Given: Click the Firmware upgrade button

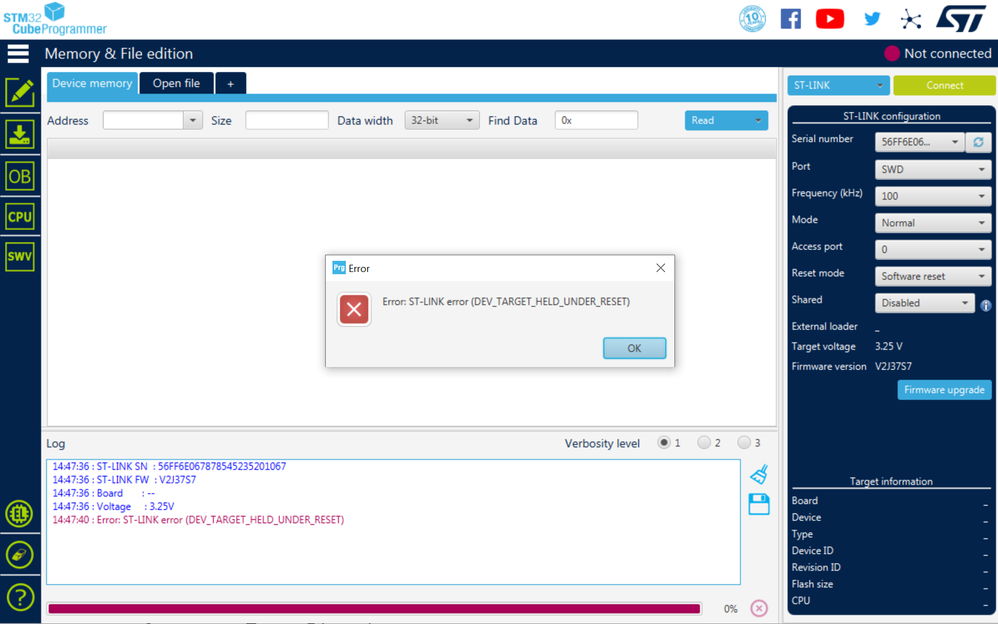Looking at the screenshot, I should (x=945, y=390).
